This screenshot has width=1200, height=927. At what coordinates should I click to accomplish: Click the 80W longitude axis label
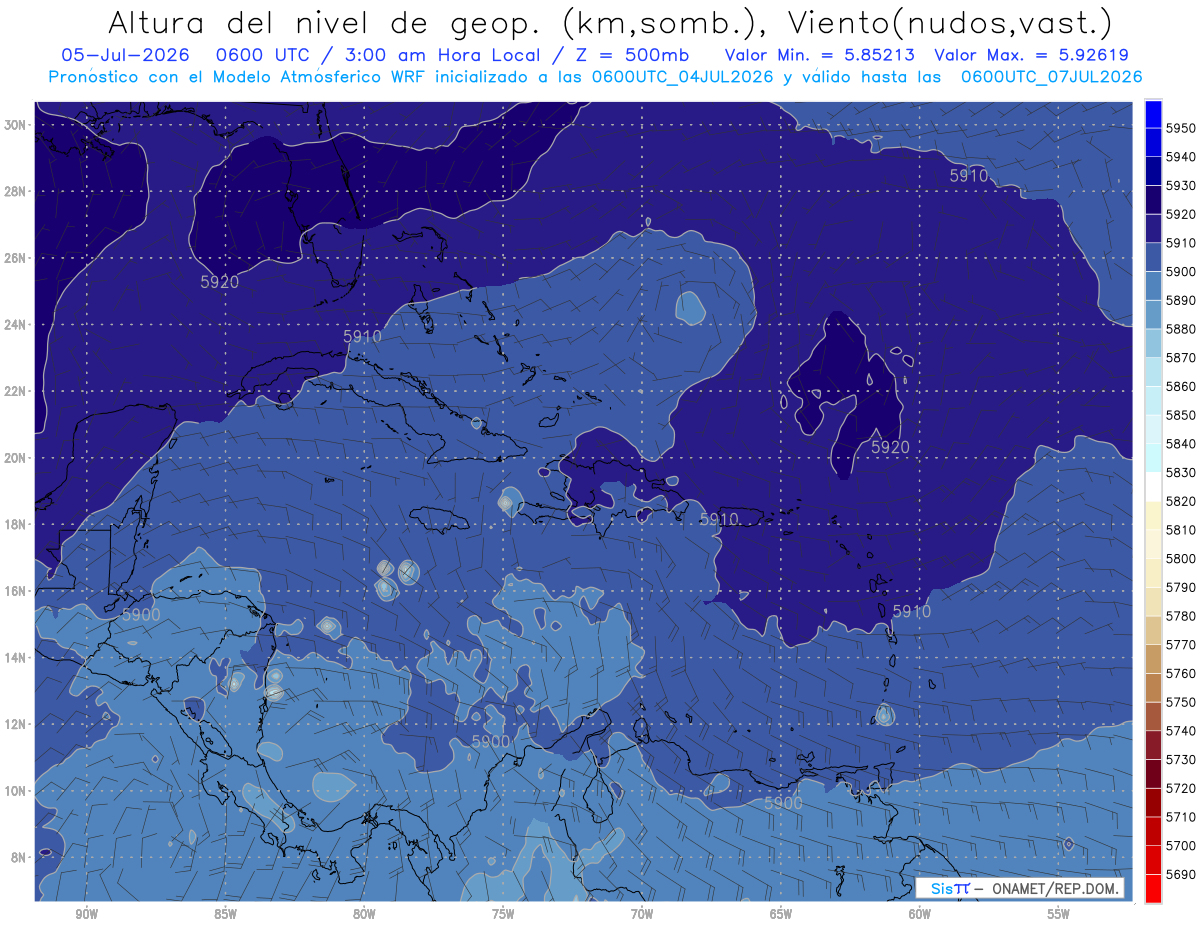(x=364, y=914)
